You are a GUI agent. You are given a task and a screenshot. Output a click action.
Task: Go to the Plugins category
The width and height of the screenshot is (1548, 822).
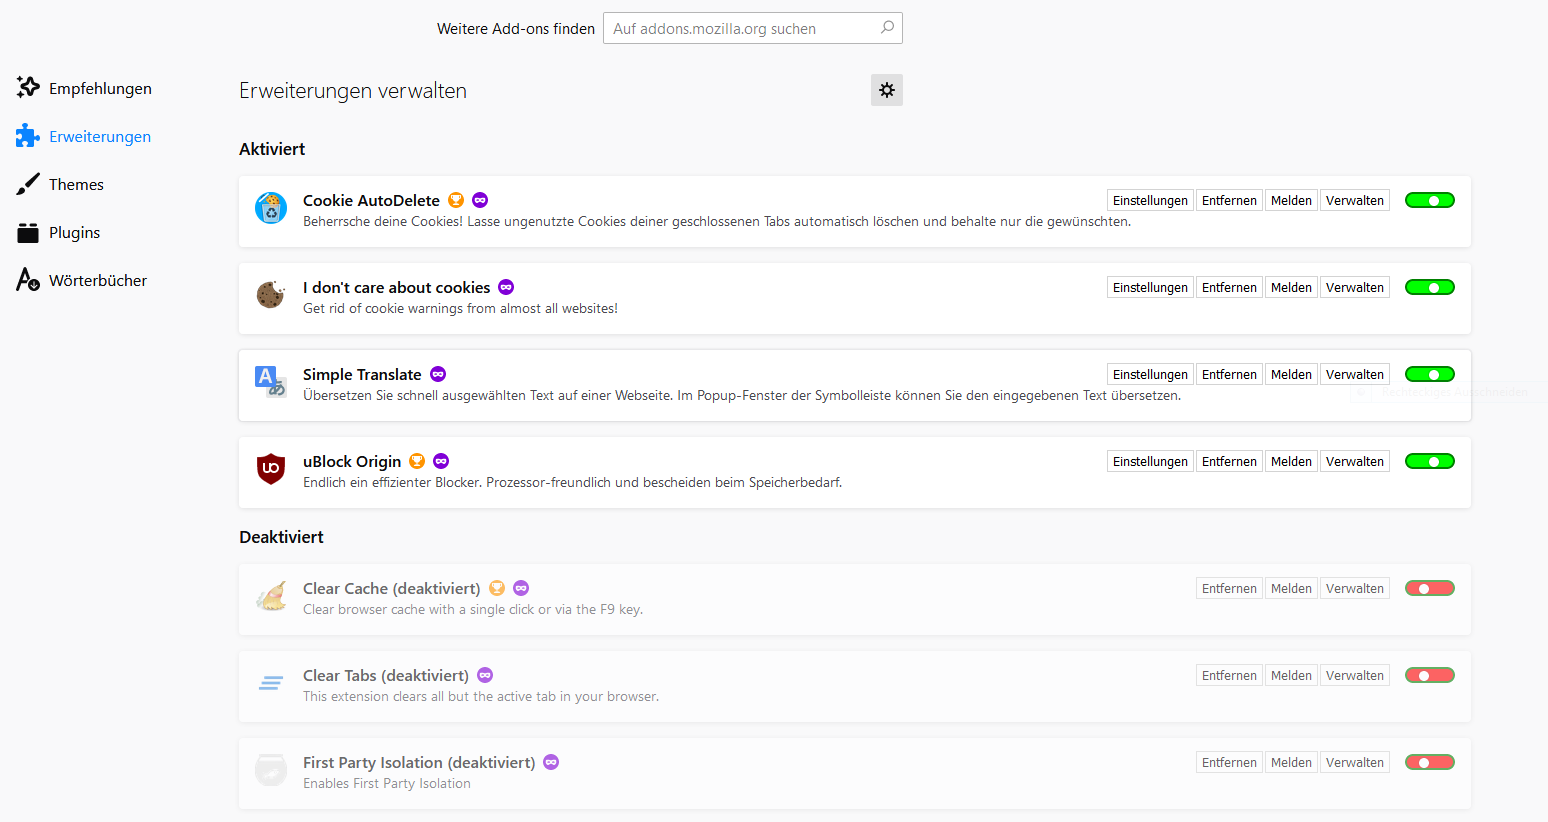(x=74, y=233)
